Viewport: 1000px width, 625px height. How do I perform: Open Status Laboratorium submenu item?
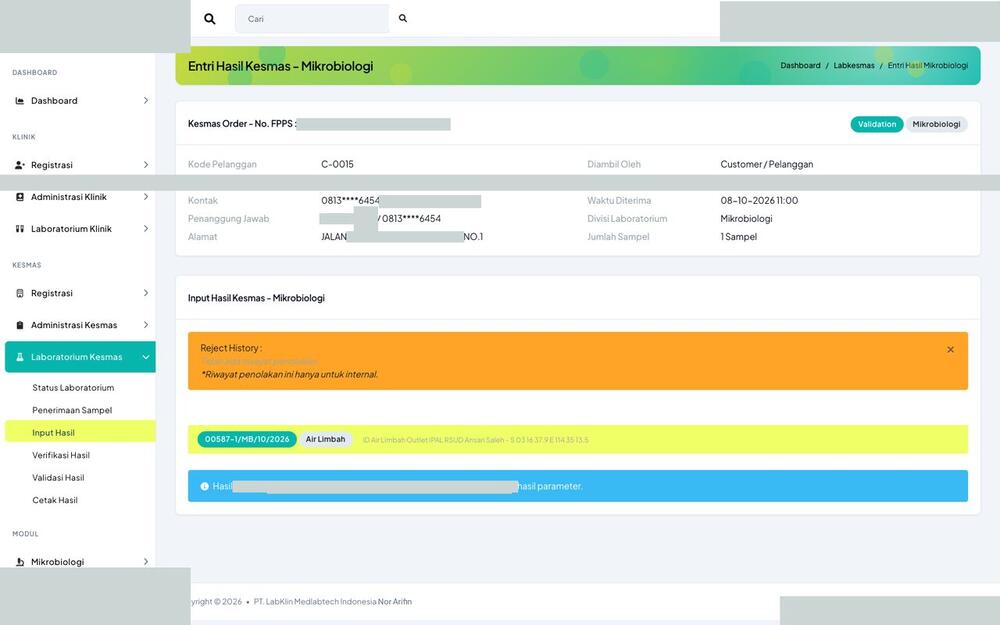point(73,388)
